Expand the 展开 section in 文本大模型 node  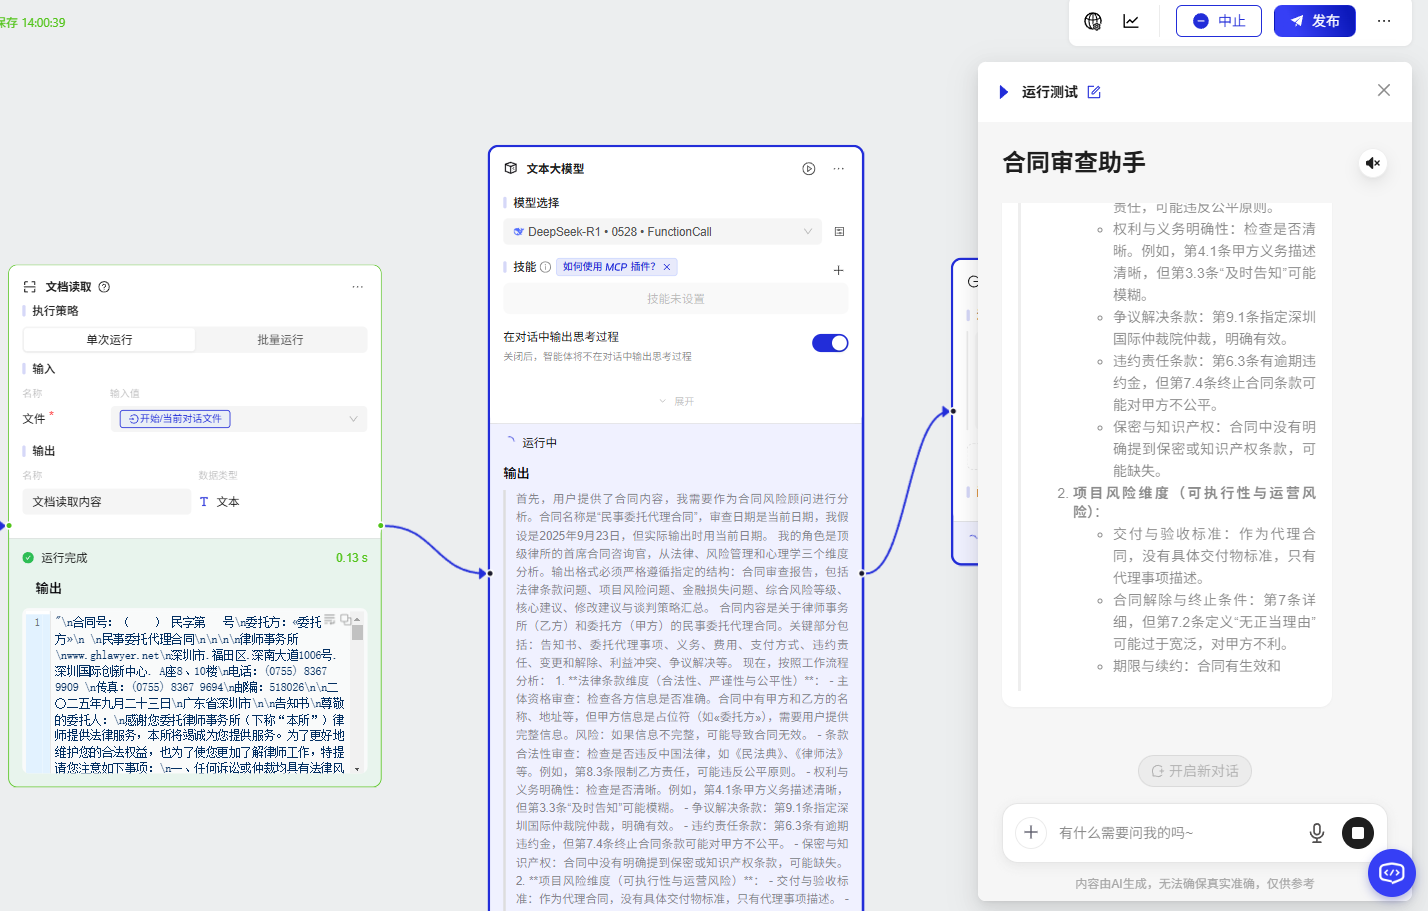click(676, 401)
